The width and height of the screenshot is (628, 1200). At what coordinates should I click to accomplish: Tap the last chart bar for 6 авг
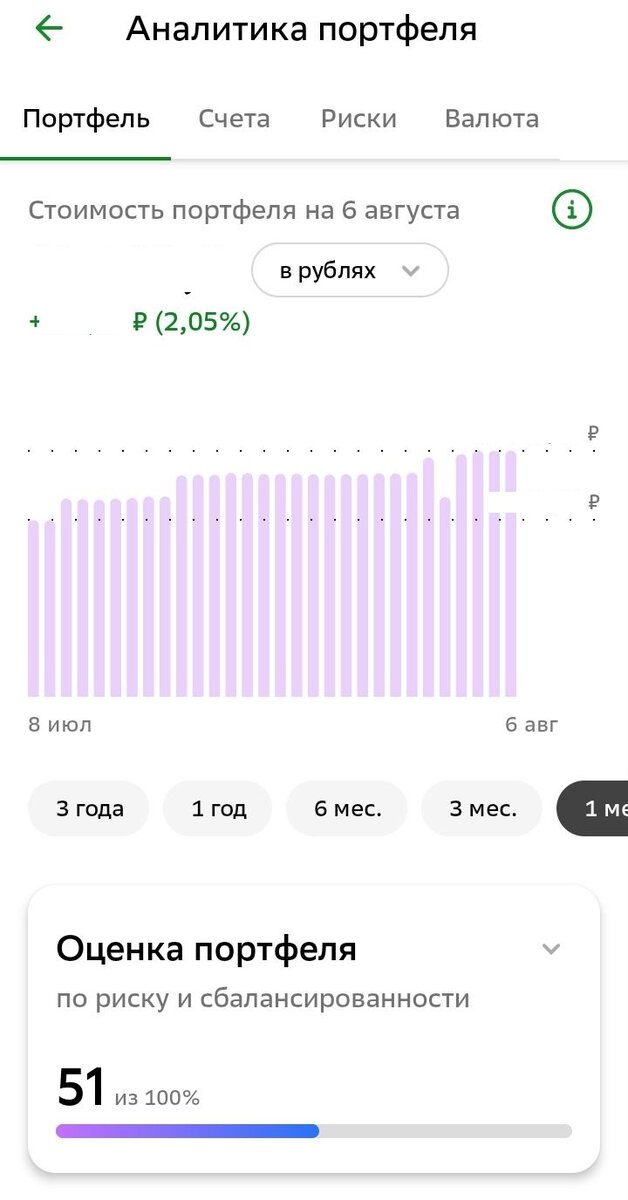[510, 574]
